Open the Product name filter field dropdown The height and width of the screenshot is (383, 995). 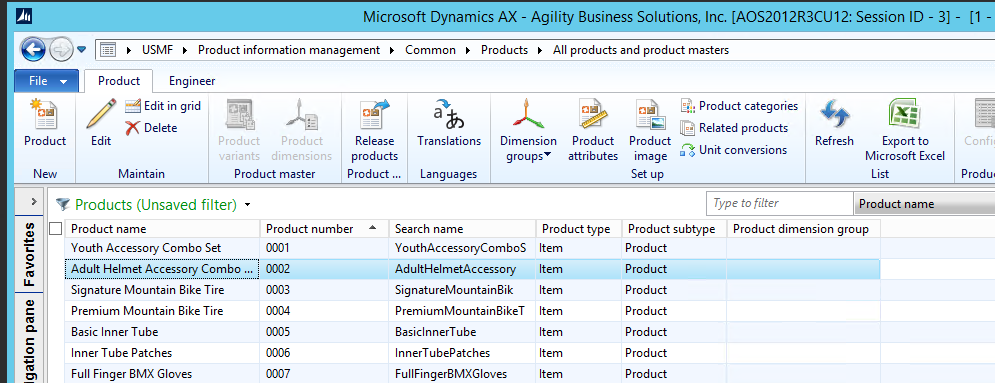[924, 204]
